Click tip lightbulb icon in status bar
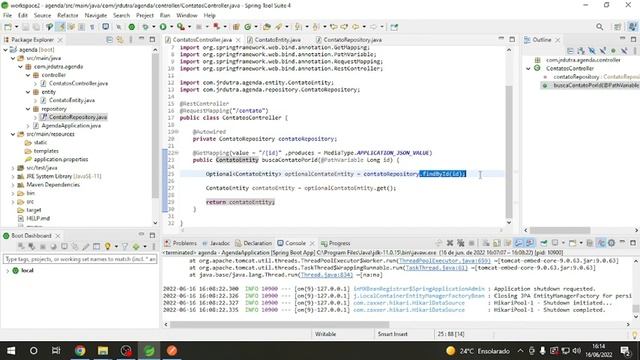 tap(634, 335)
